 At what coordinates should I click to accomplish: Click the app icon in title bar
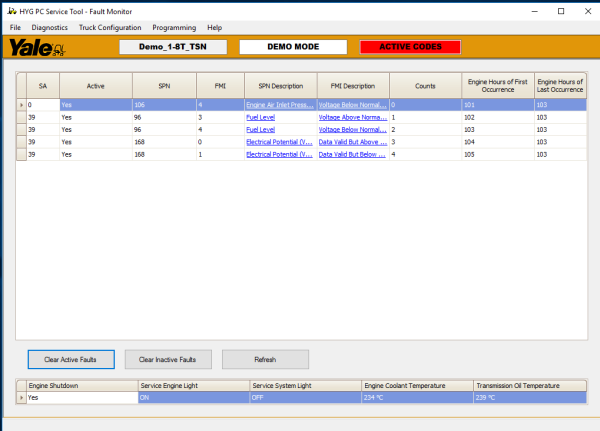pos(12,11)
